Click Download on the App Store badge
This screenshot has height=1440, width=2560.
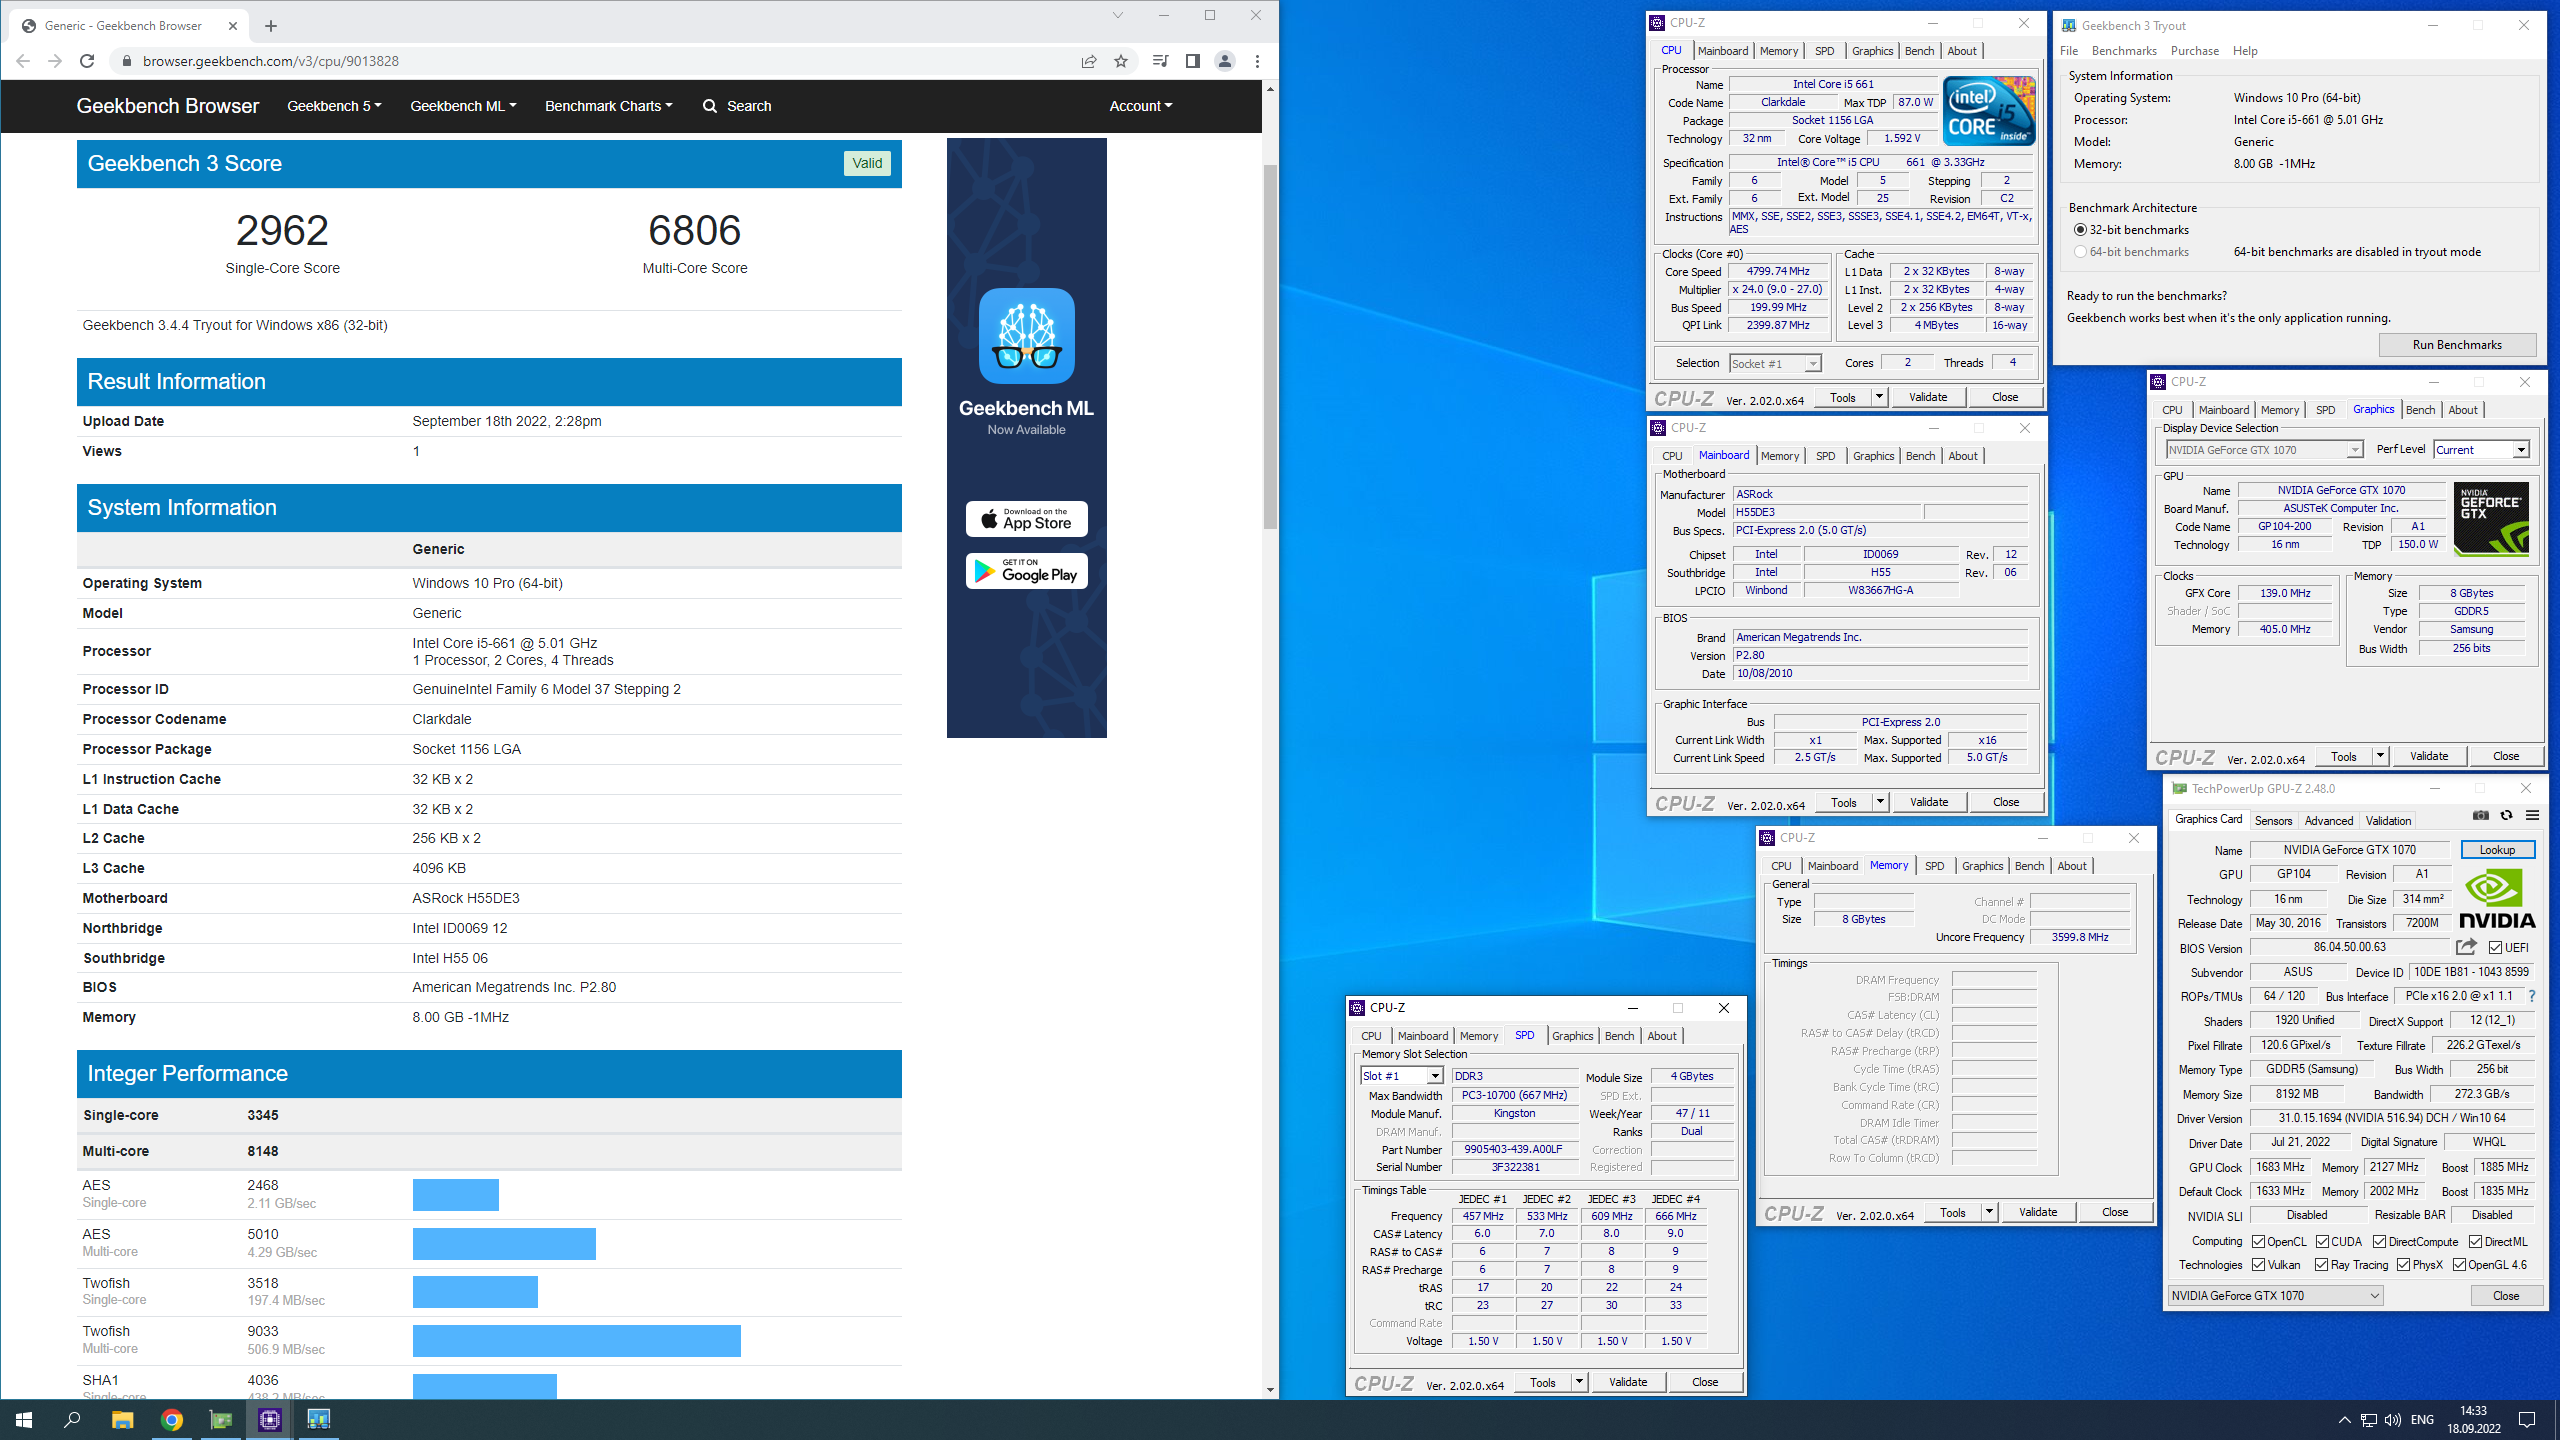[x=1026, y=519]
